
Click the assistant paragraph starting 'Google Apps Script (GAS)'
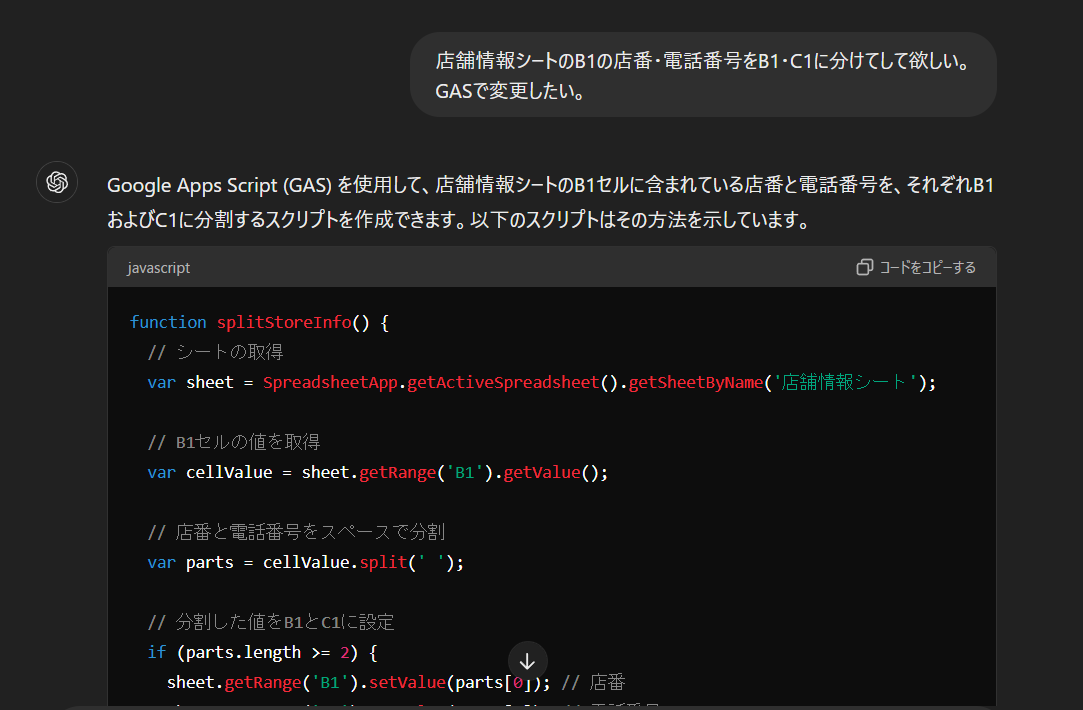coord(550,202)
